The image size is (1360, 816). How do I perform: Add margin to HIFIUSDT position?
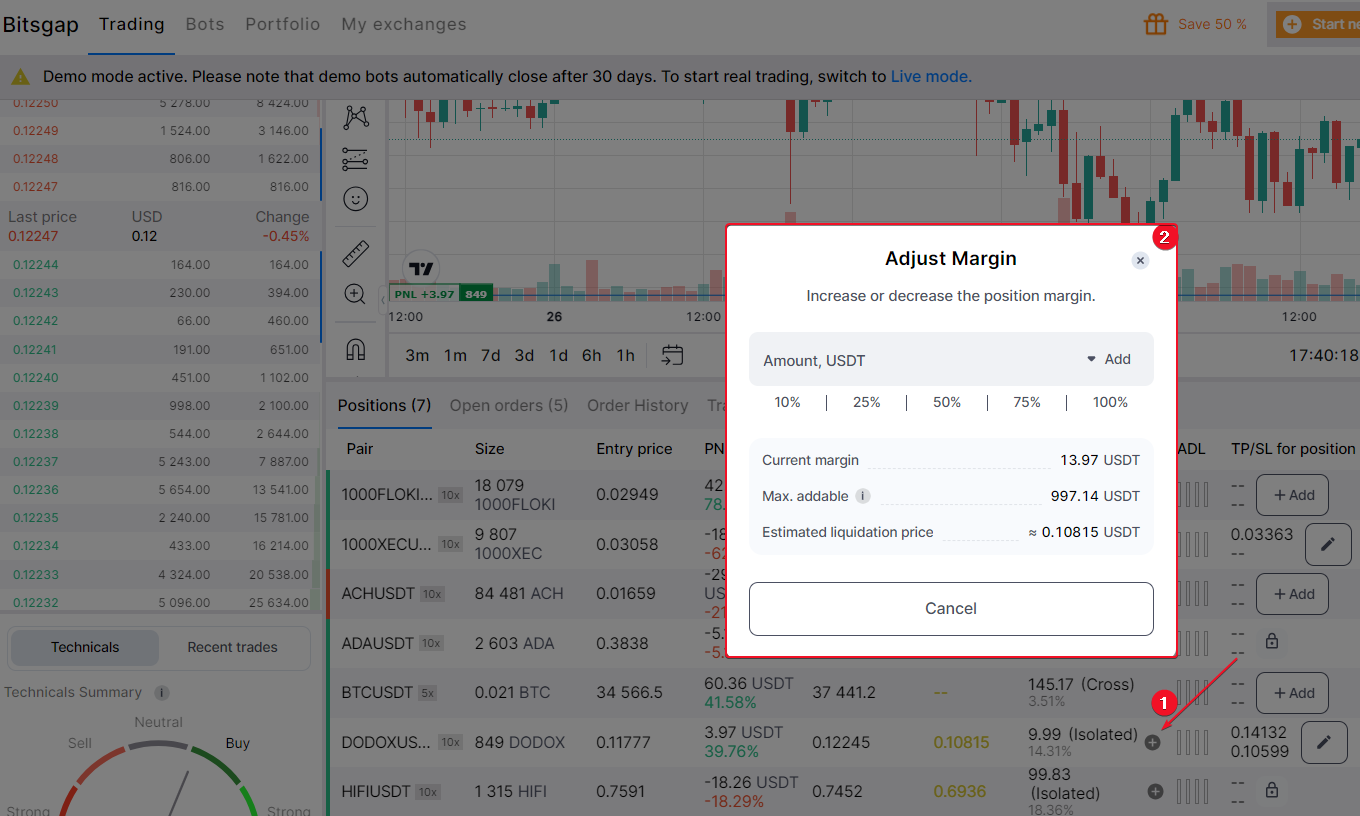[1156, 791]
